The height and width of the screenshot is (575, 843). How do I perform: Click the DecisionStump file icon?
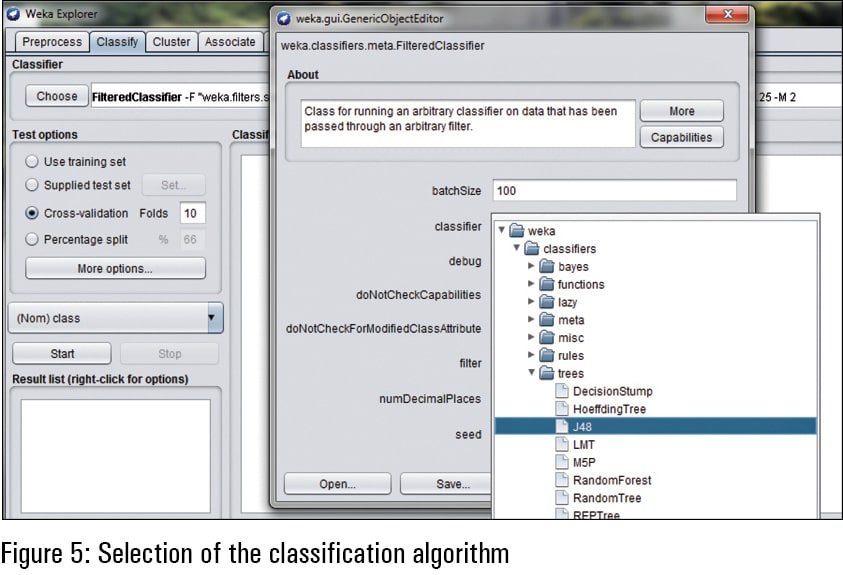(x=562, y=391)
